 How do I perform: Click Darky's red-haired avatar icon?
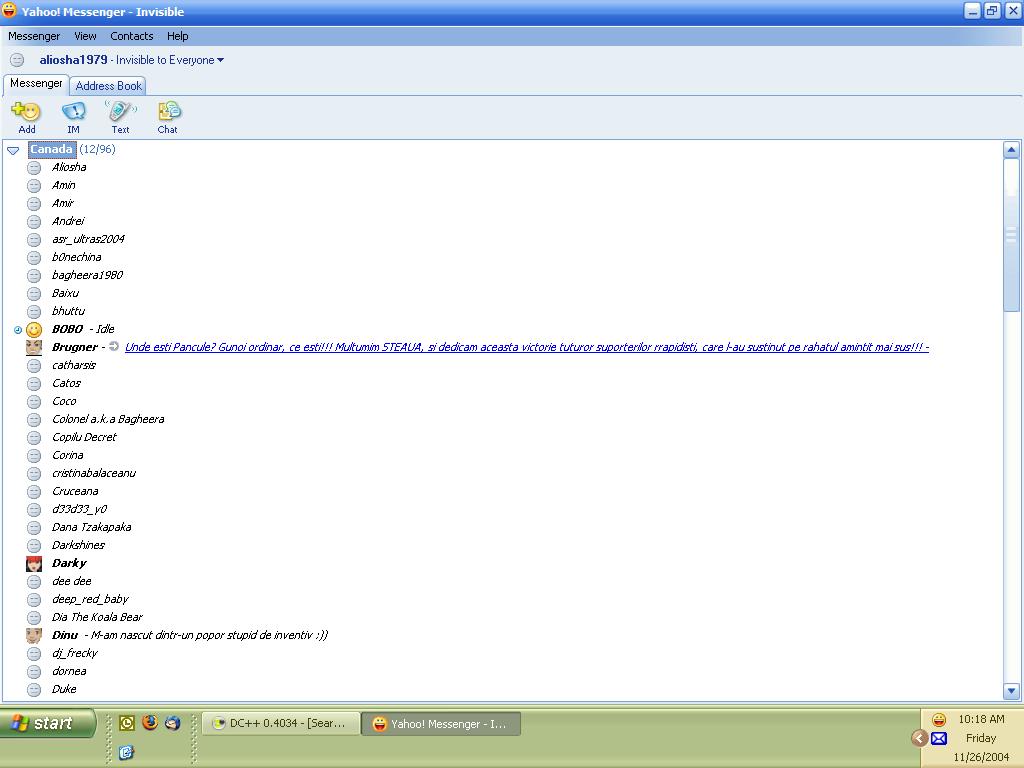click(x=34, y=563)
